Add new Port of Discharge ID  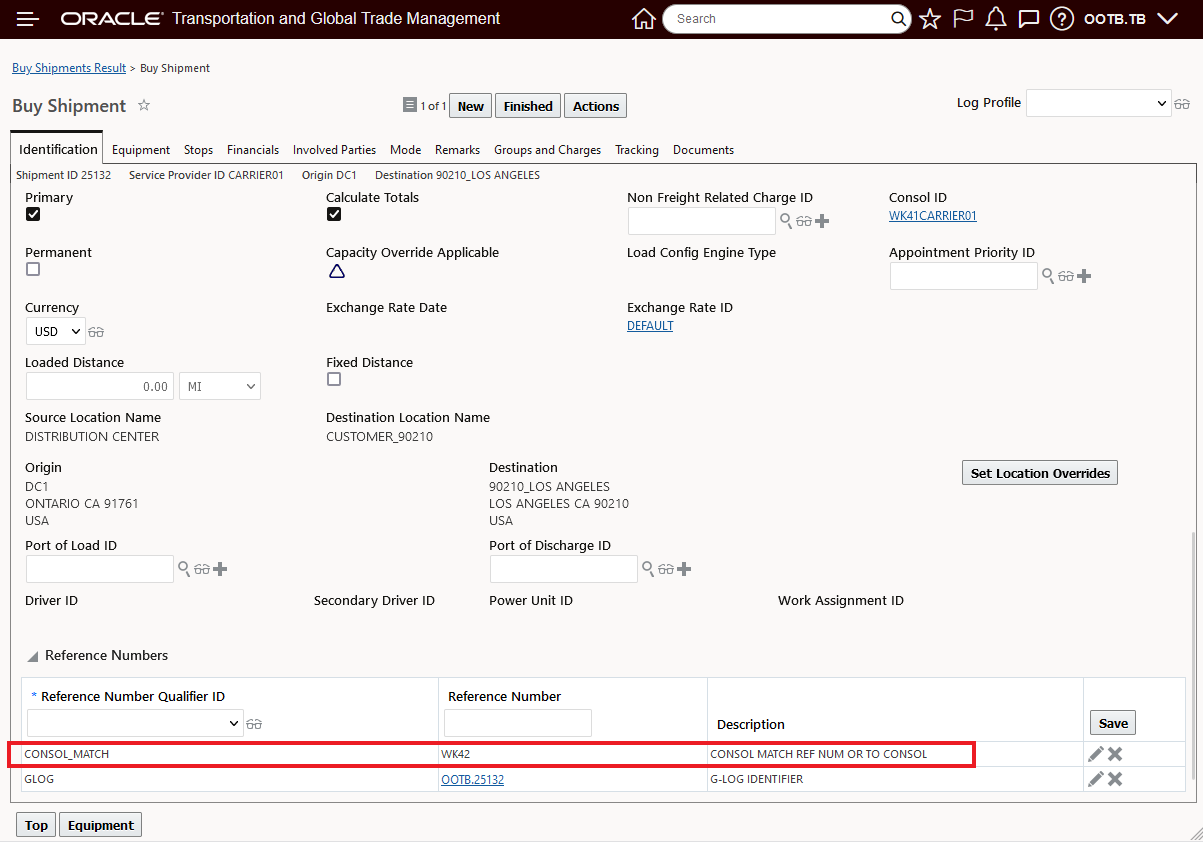point(684,569)
